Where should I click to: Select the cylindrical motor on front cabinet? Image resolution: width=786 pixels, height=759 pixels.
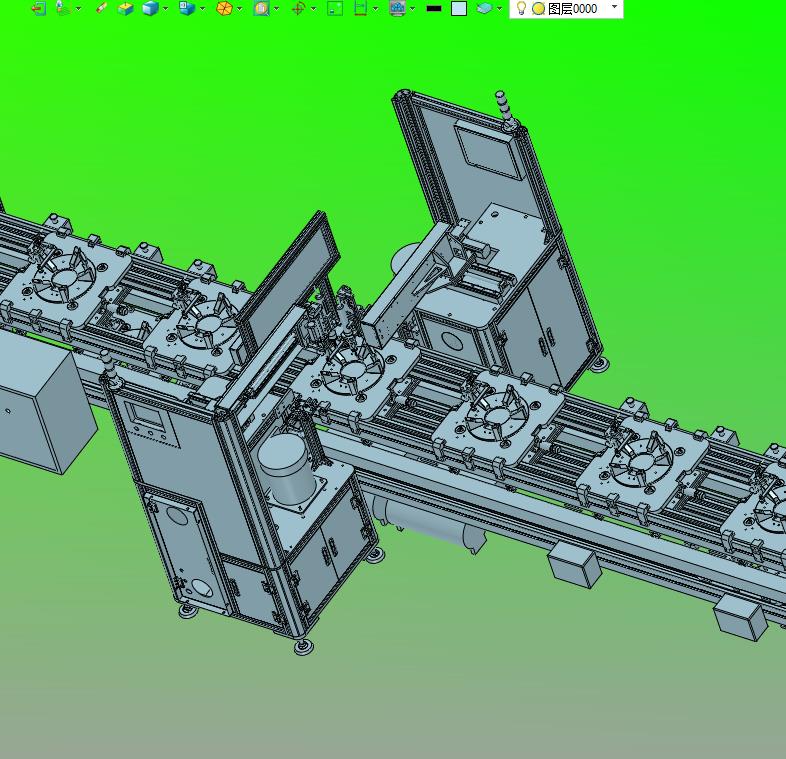tap(289, 468)
